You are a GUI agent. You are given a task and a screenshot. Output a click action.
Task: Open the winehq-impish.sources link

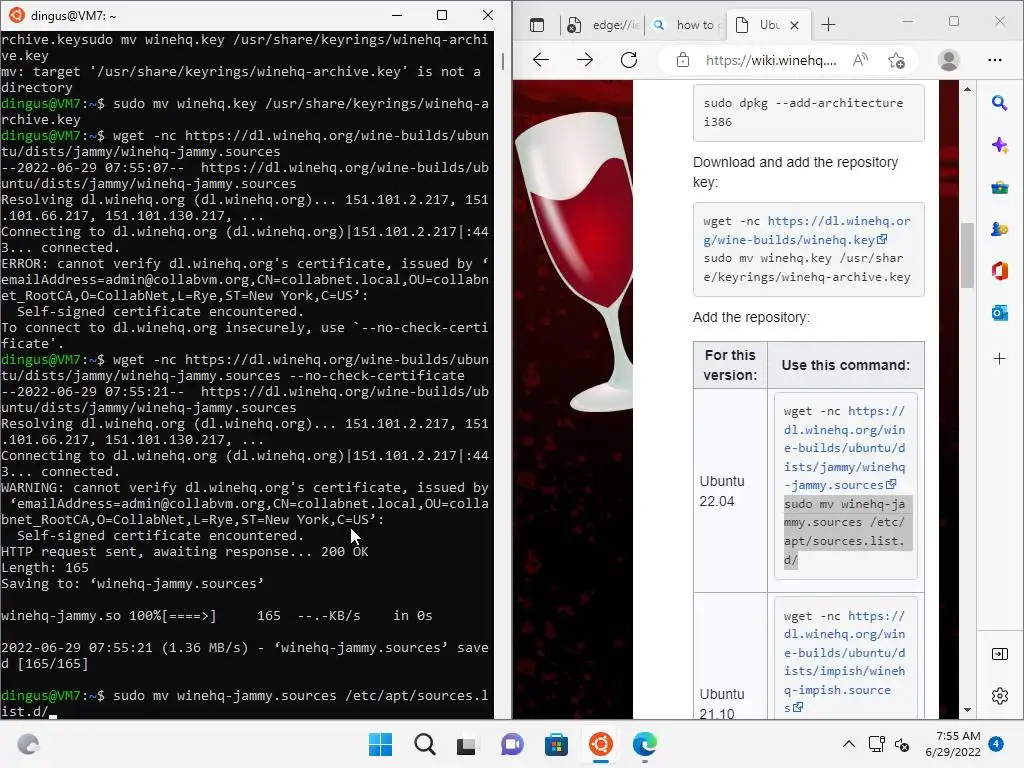click(x=844, y=662)
